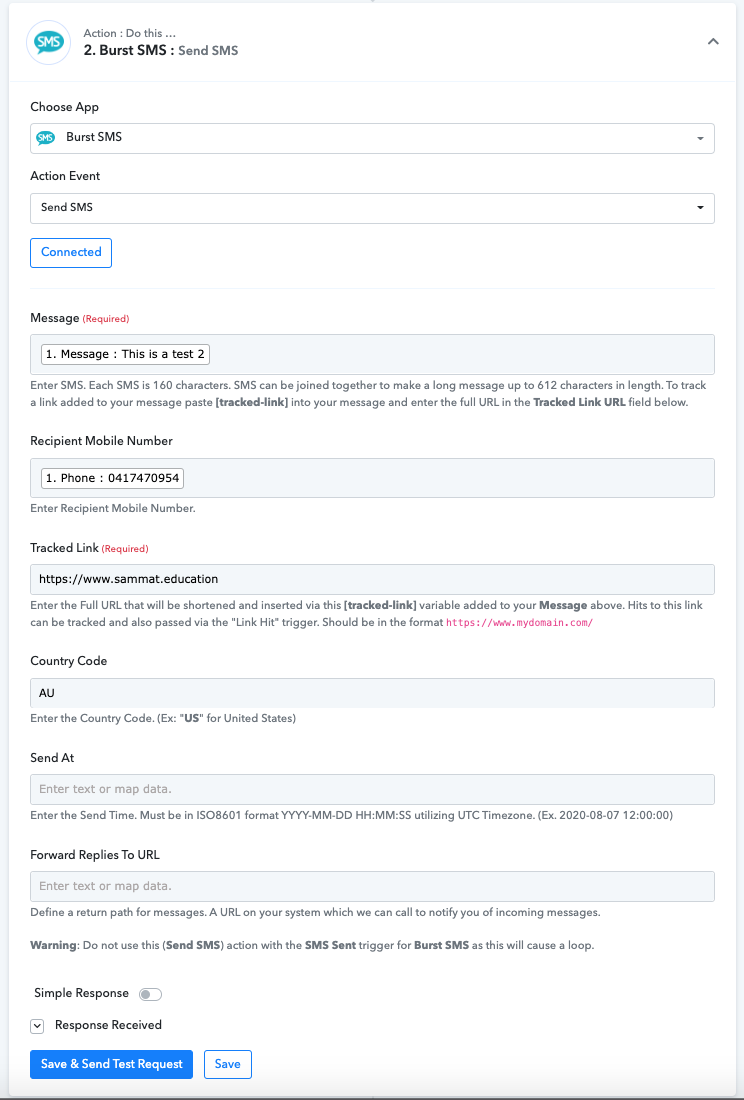Click Save & Send Test Request
The image size is (744, 1100).
point(111,1064)
